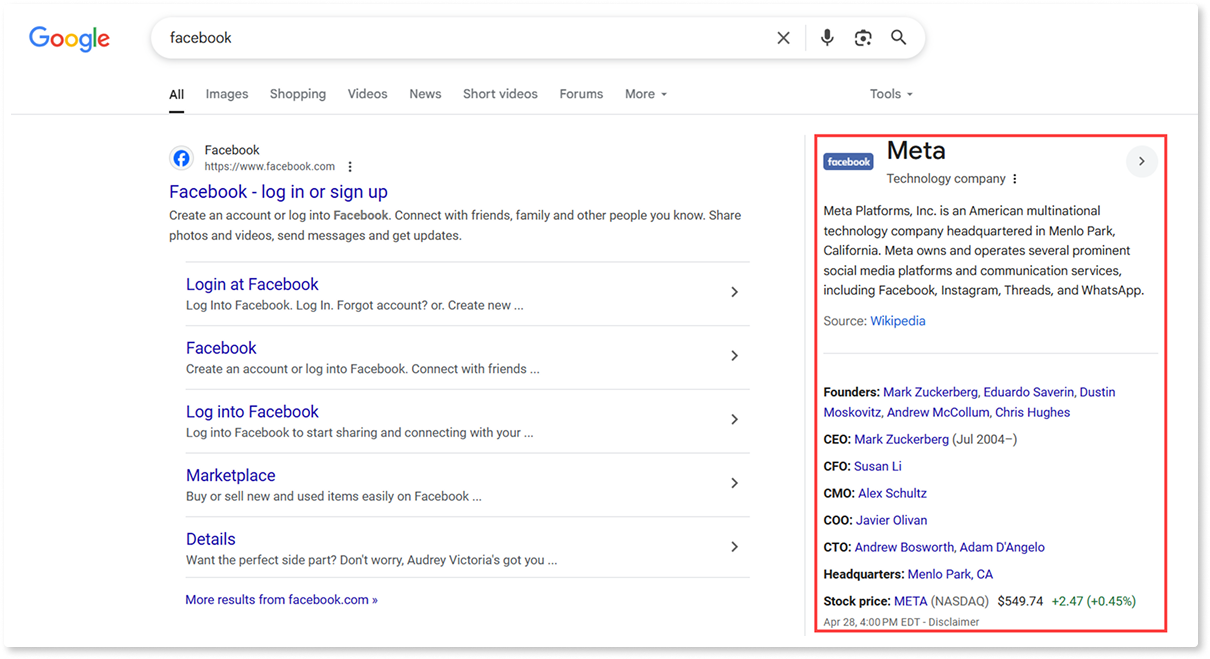Switch to the Shopping tab

pyautogui.click(x=298, y=94)
